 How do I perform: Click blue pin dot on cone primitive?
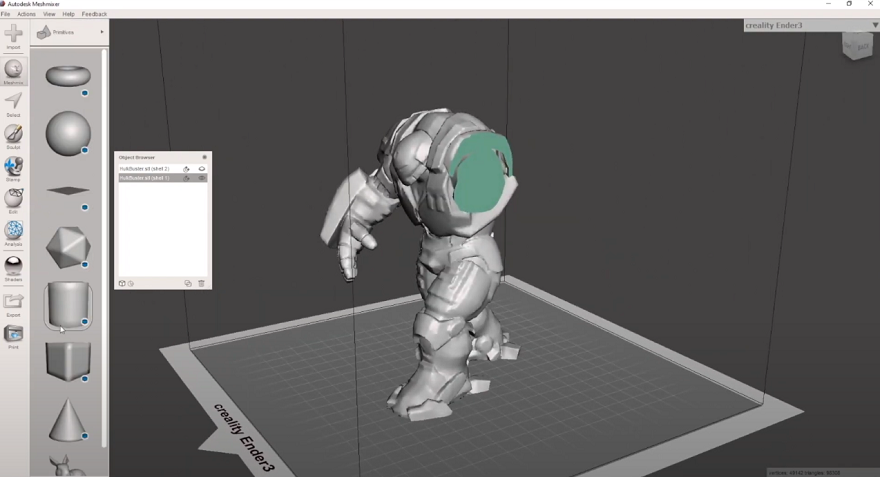click(x=85, y=436)
